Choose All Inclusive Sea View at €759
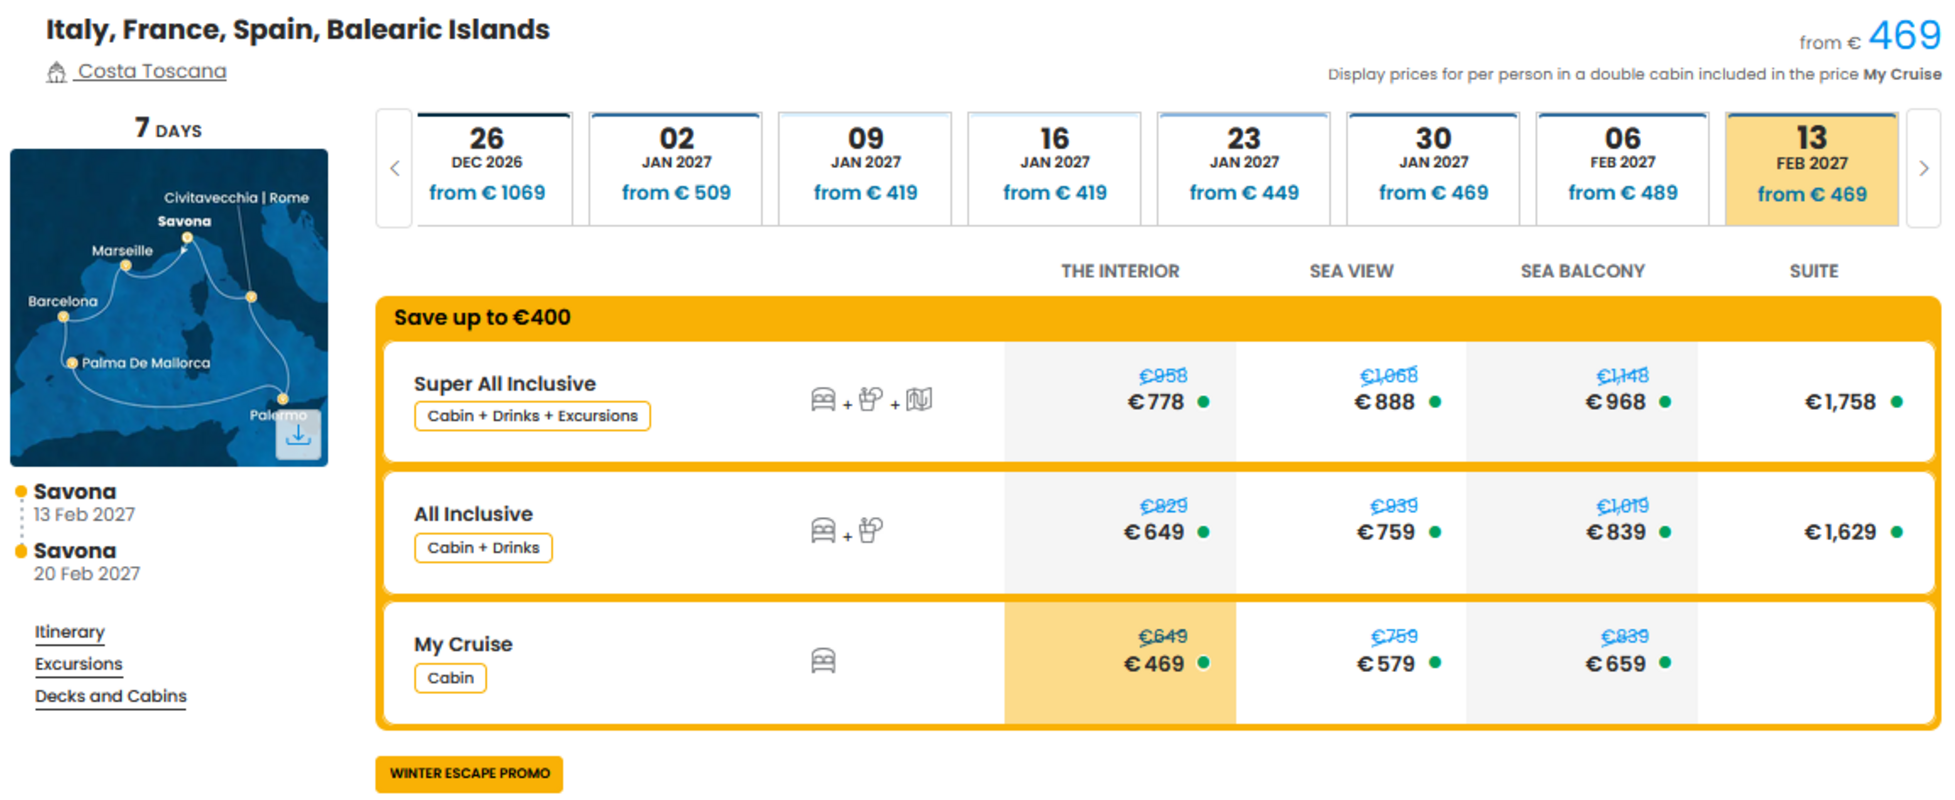The image size is (1955, 800). (1351, 532)
